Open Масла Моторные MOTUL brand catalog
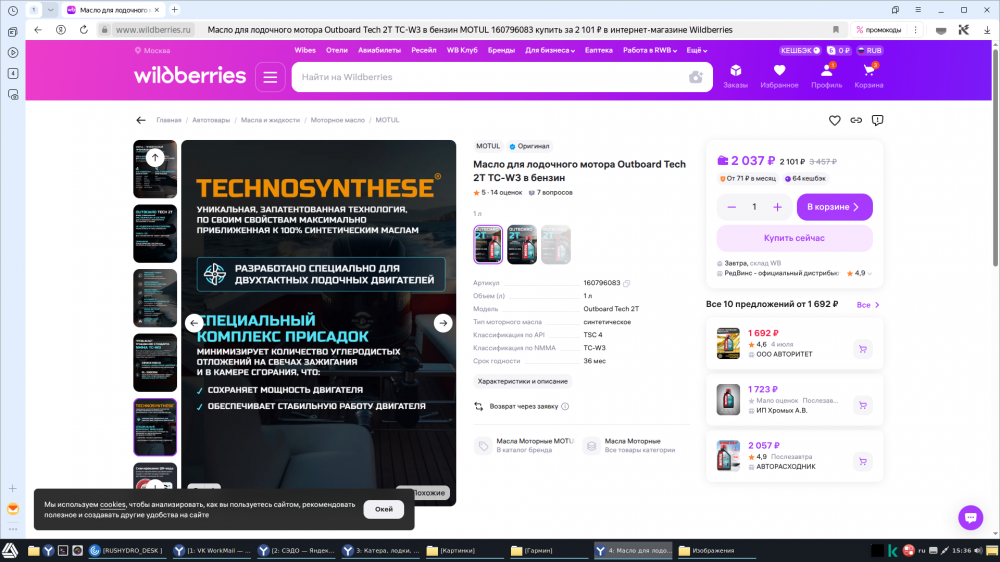The height and width of the screenshot is (562, 1000). pos(526,445)
